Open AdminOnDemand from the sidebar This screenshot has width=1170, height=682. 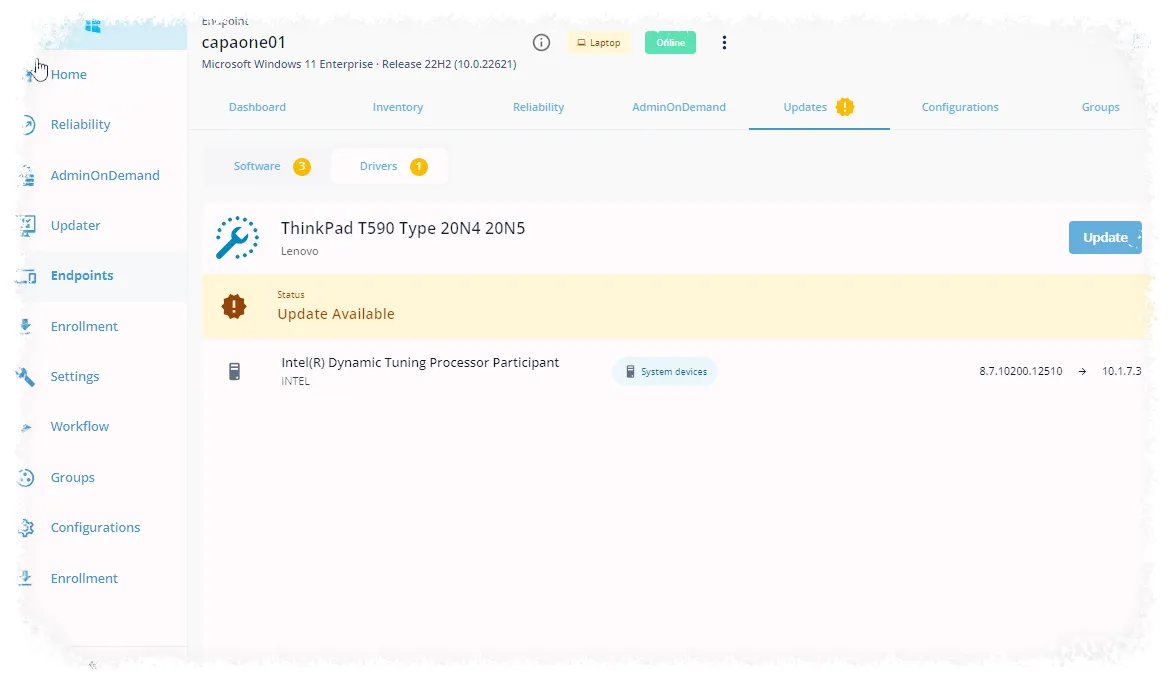pos(105,175)
